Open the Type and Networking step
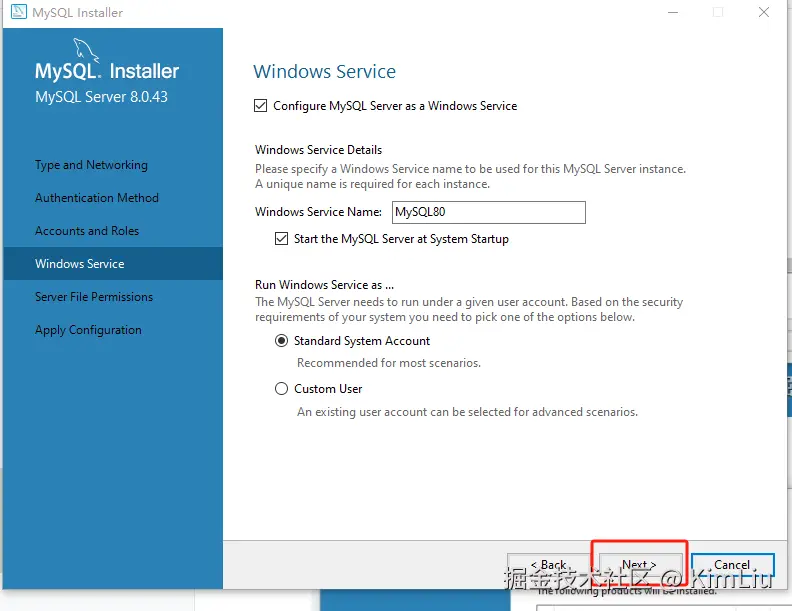Viewport: 792px width, 611px height. click(x=91, y=165)
